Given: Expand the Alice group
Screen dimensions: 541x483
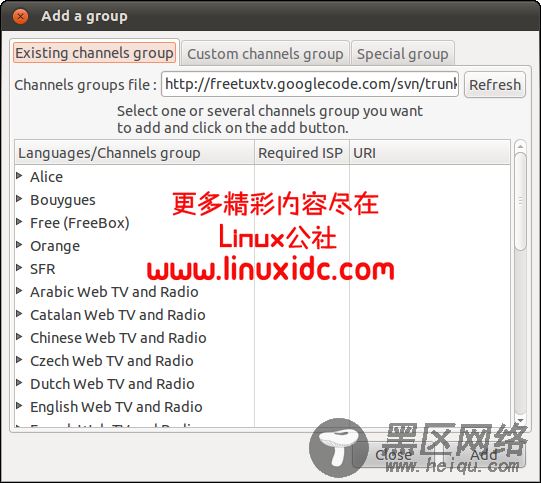Looking at the screenshot, I should 19,176.
